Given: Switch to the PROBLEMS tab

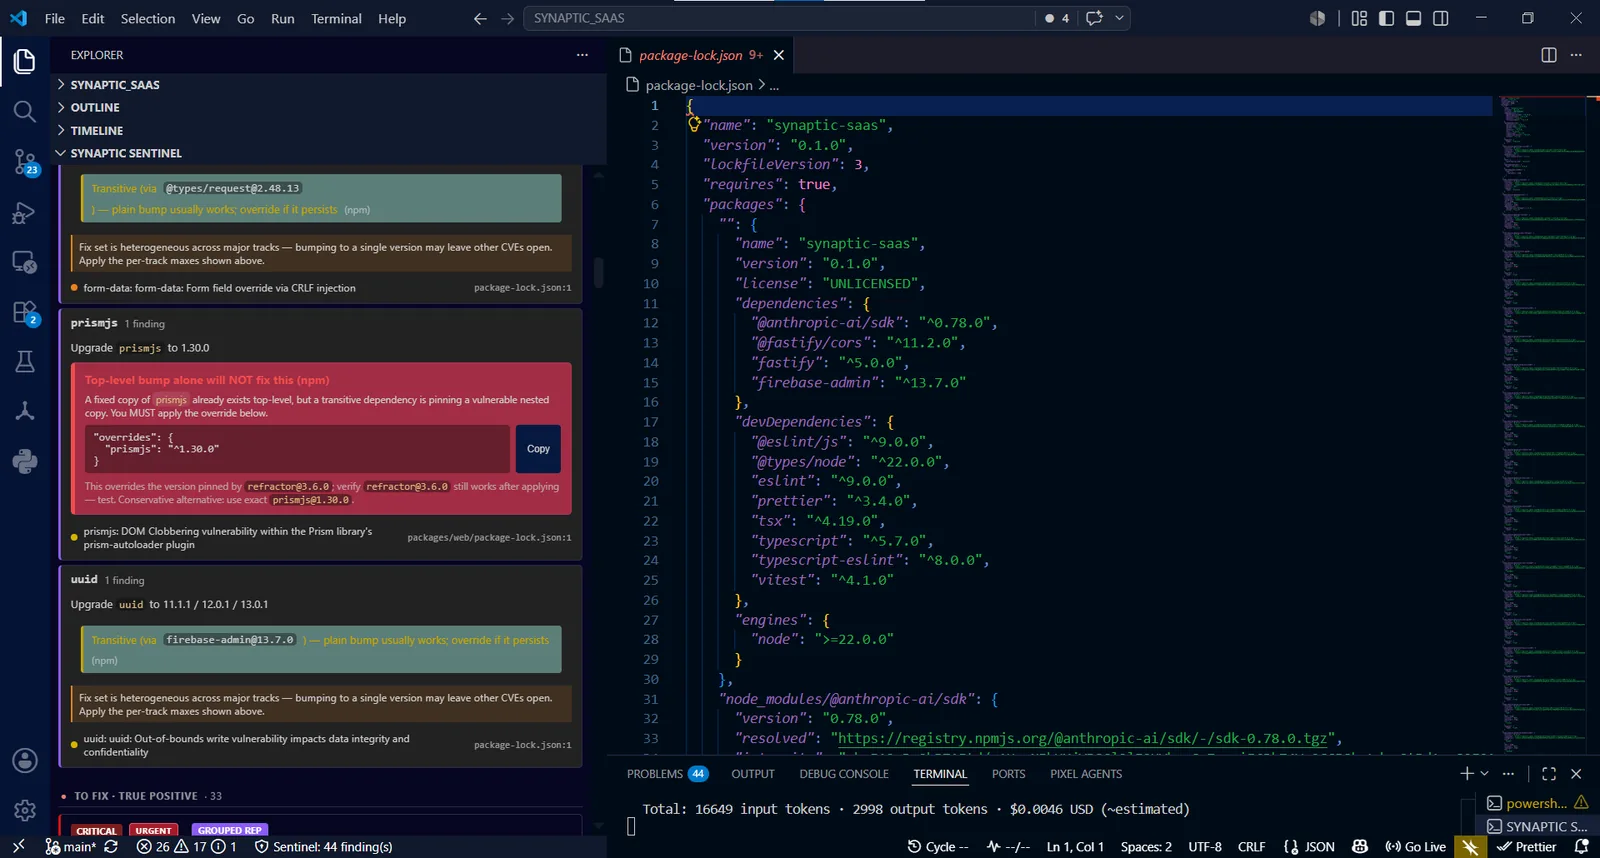Looking at the screenshot, I should 667,773.
